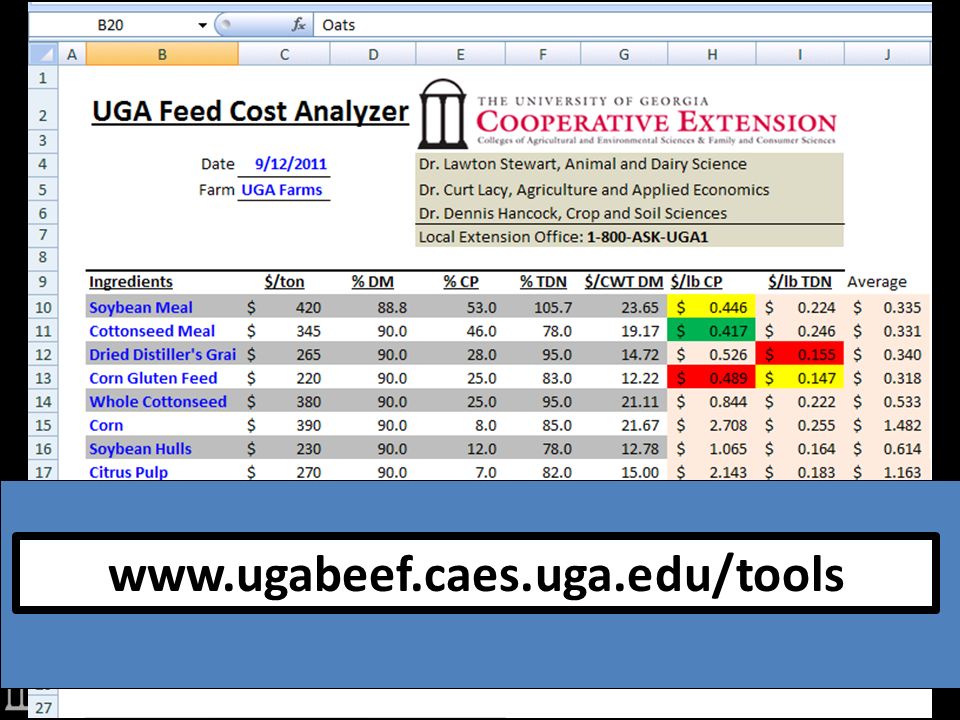
Task: Click the Select All corner button
Action: coord(43,54)
